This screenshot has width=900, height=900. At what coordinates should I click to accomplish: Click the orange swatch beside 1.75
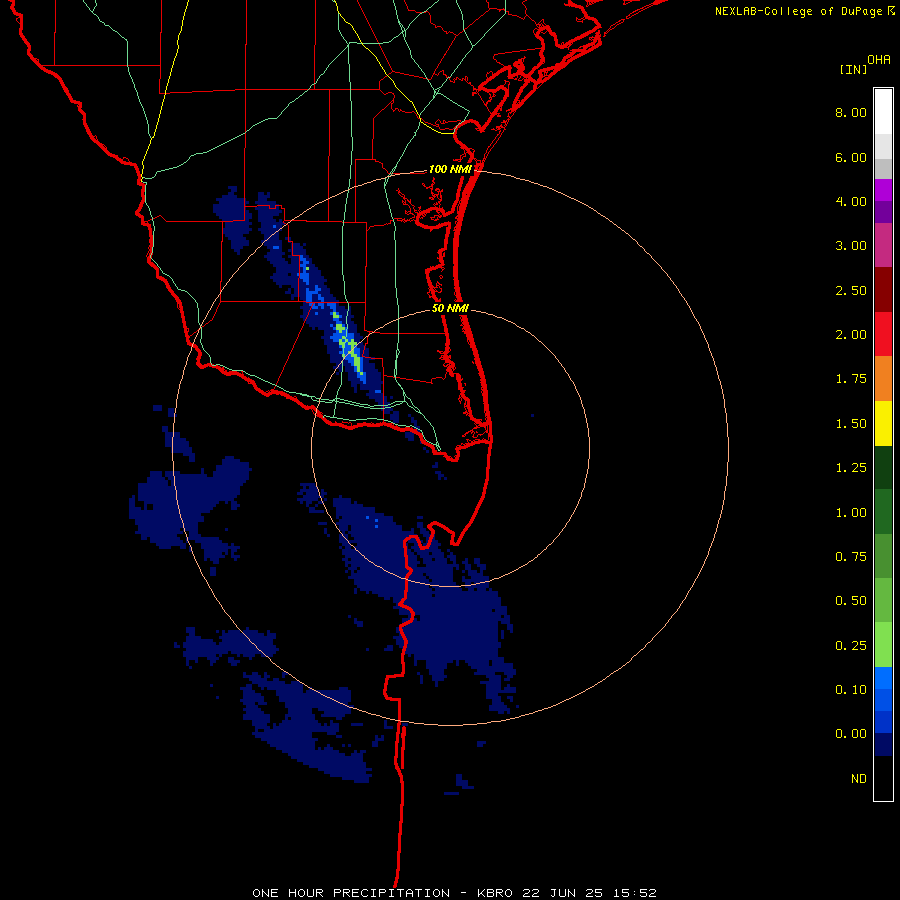tap(883, 378)
